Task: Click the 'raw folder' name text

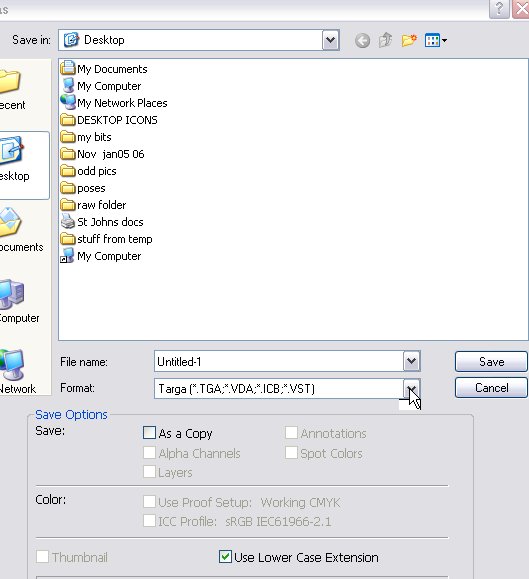Action: point(102,205)
